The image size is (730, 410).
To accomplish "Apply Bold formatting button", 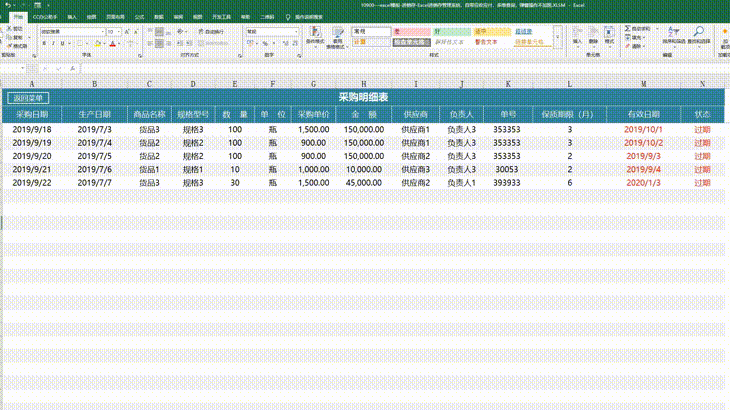I will point(44,43).
